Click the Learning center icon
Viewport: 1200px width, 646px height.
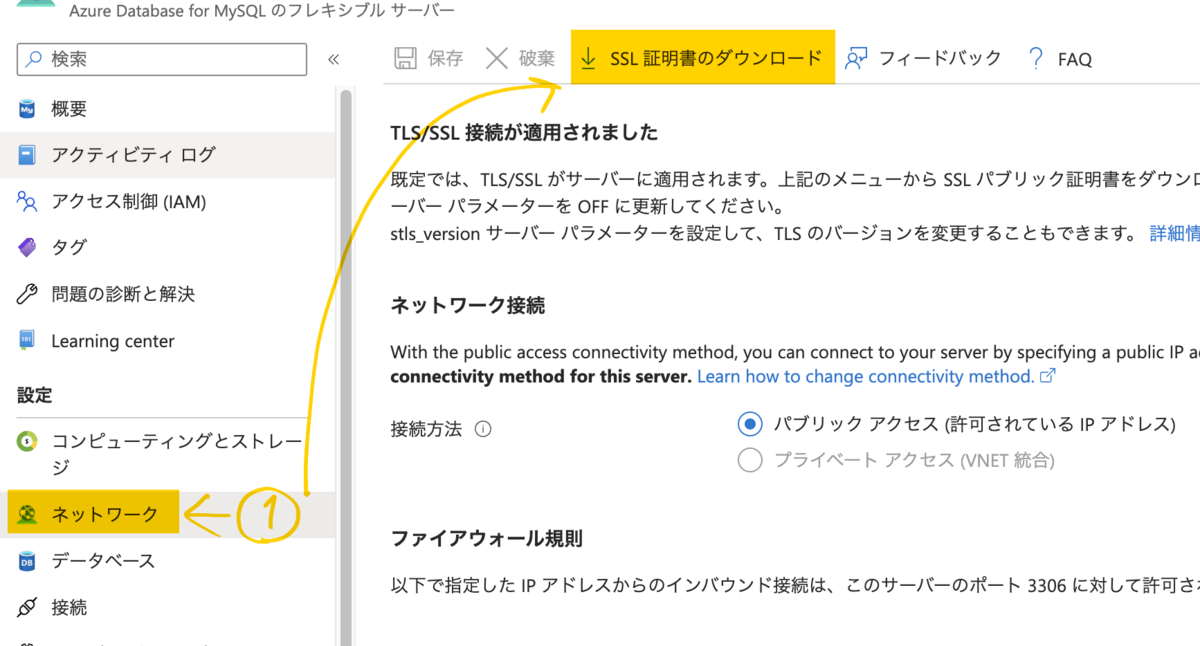click(27, 341)
